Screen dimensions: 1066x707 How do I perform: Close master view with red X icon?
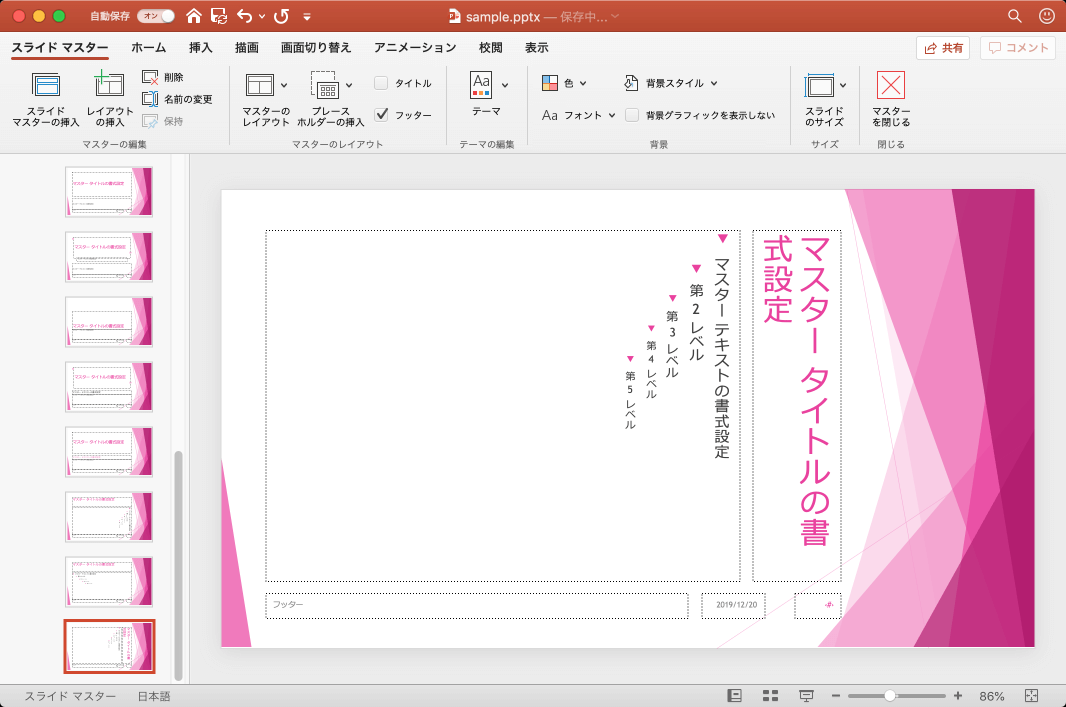(890, 86)
